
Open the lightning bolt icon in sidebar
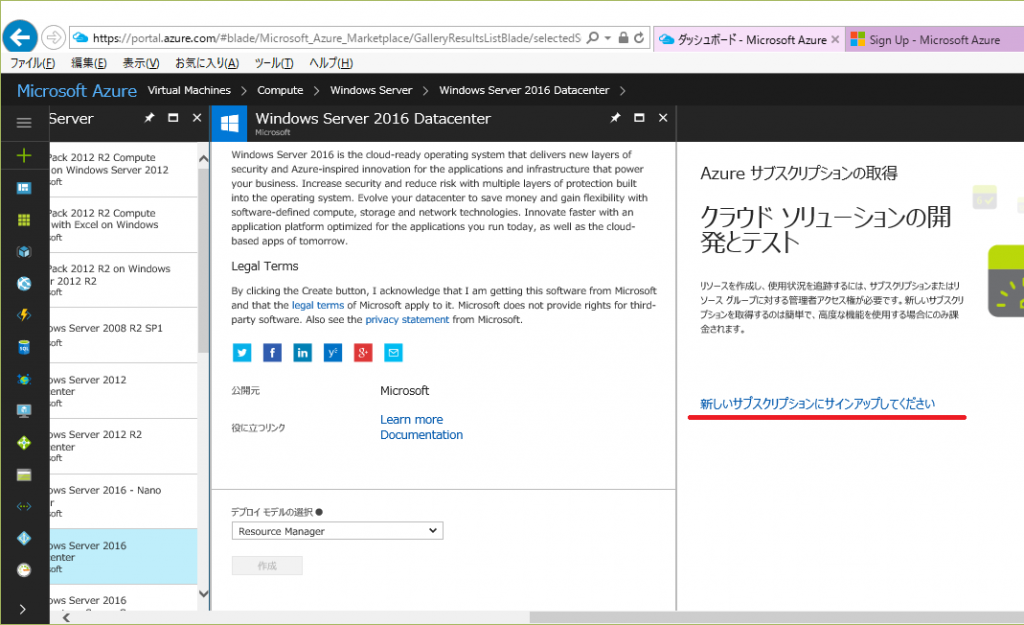(24, 315)
